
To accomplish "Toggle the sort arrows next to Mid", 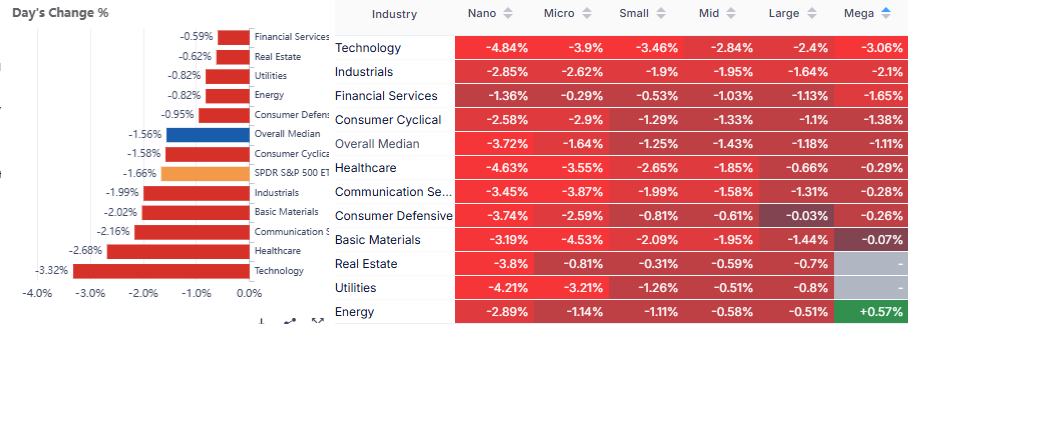I will point(731,14).
